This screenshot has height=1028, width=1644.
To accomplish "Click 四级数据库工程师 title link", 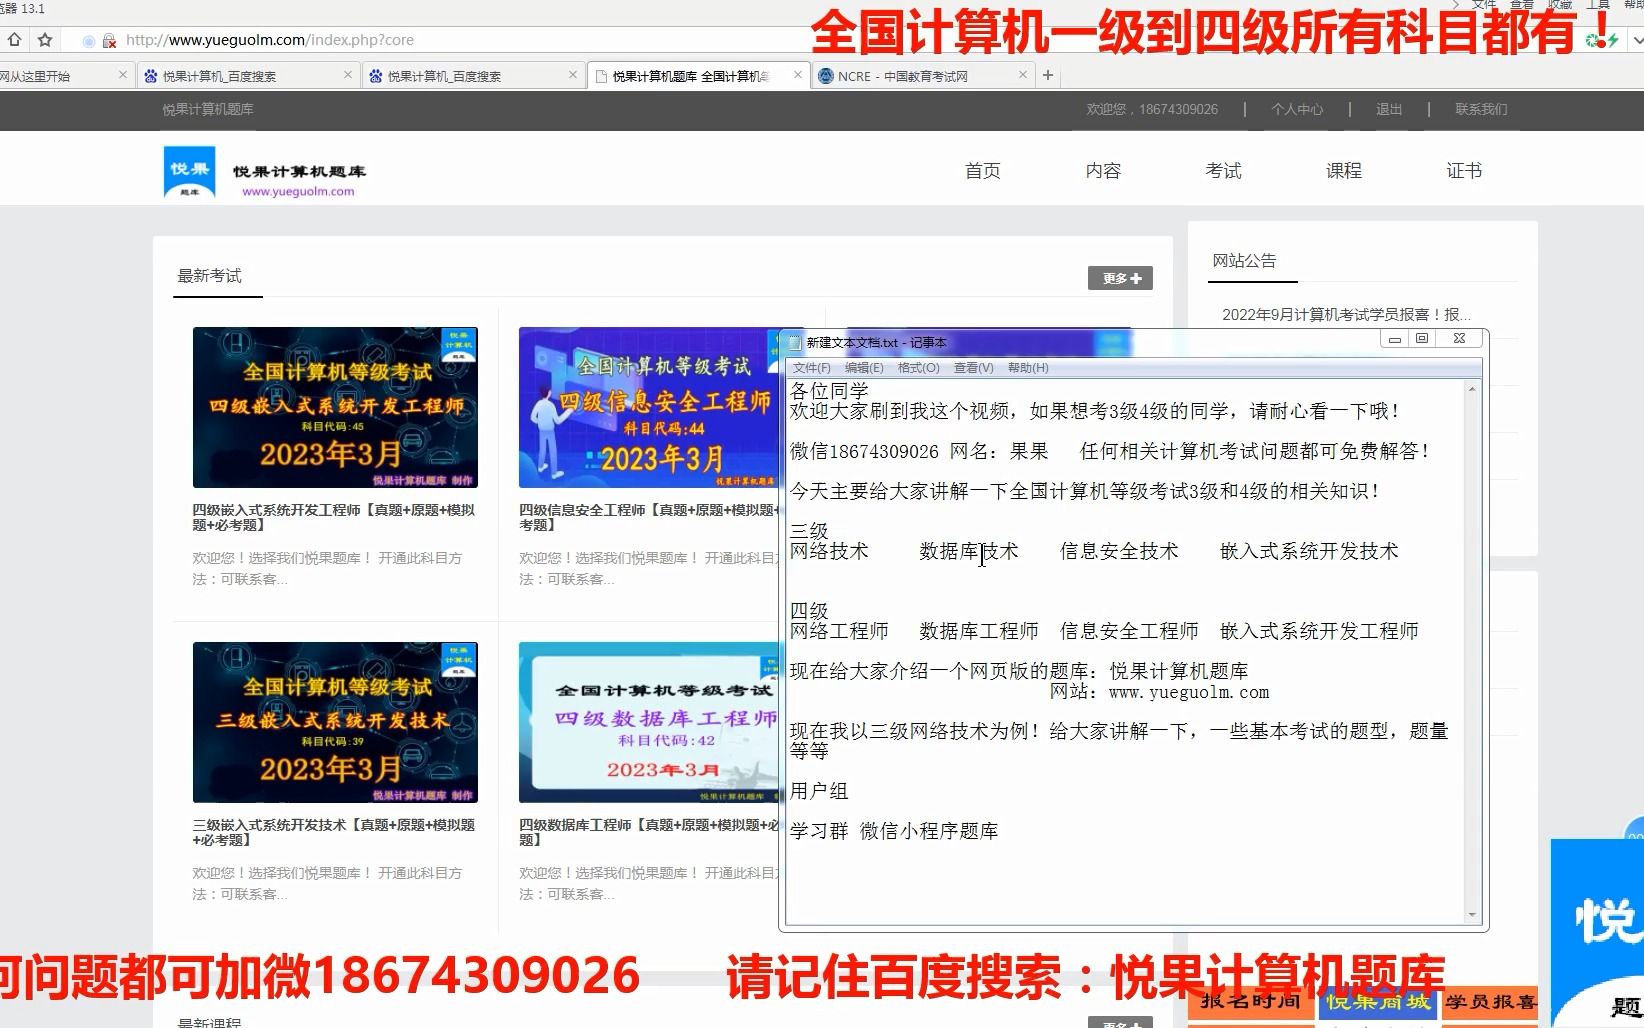I will tap(649, 832).
